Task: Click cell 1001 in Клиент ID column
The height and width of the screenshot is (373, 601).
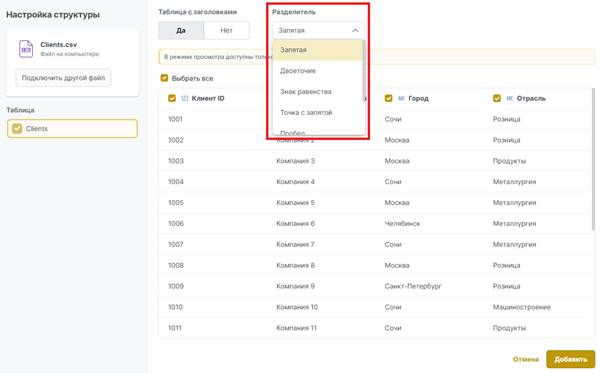Action: click(176, 119)
